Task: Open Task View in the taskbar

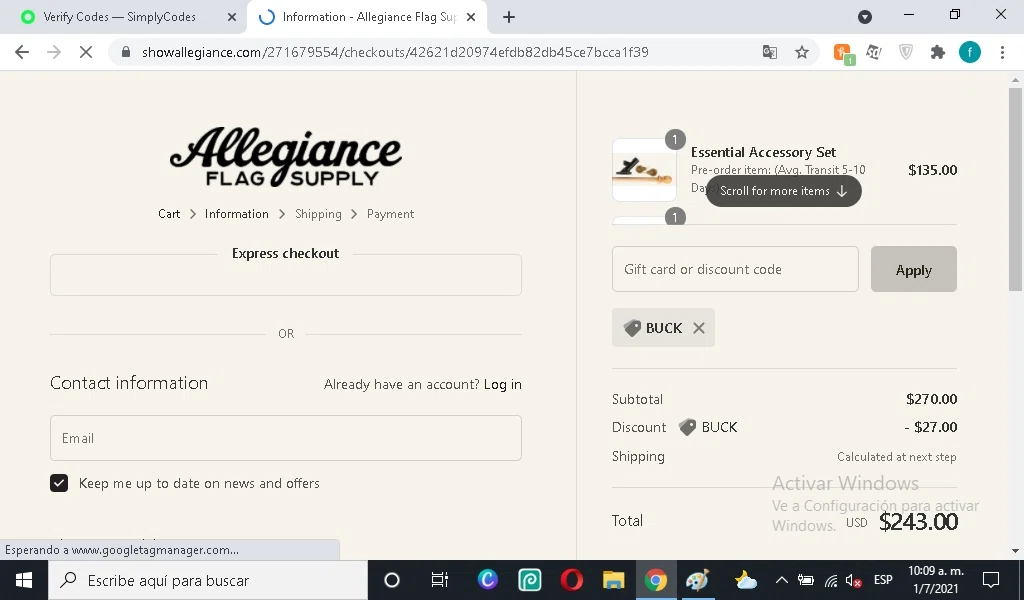Action: 440,580
